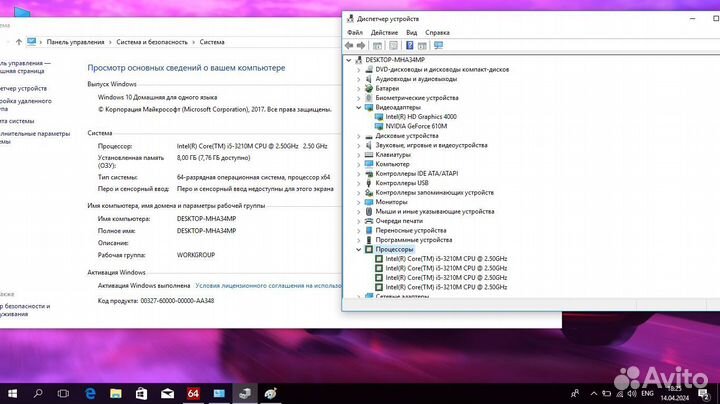Open the Действие menu

(x=384, y=33)
